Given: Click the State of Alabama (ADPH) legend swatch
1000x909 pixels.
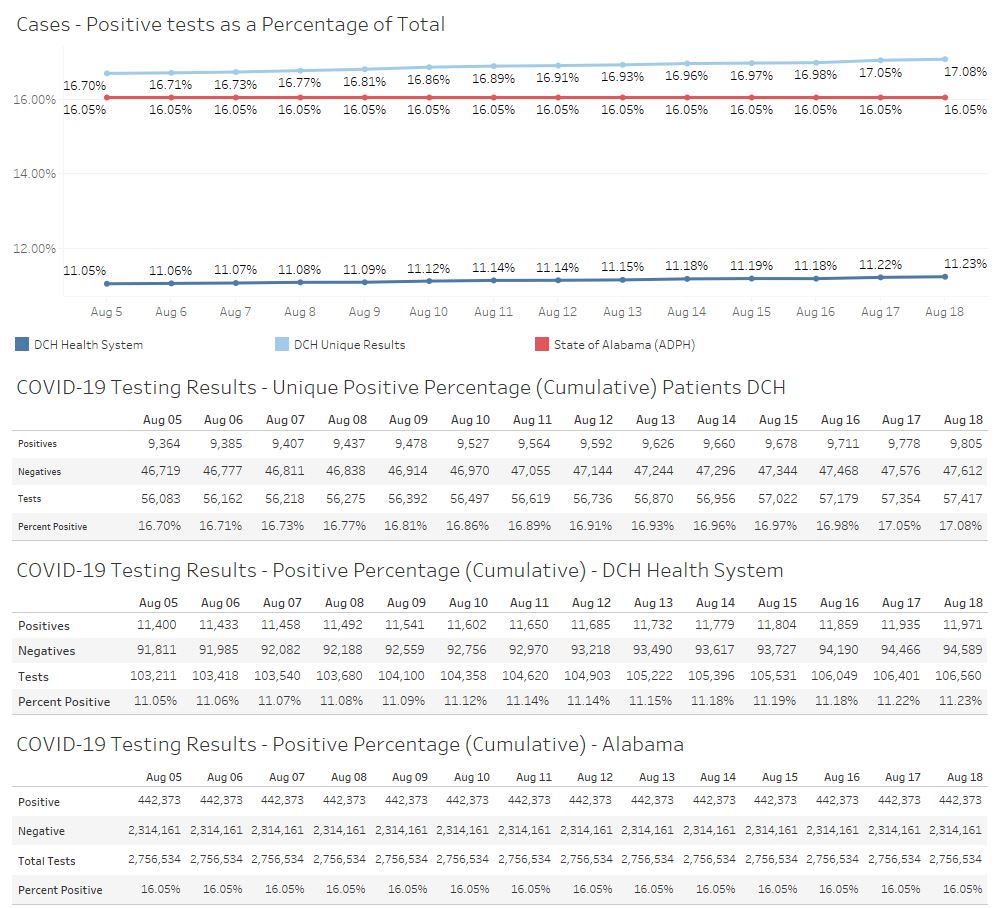Looking at the screenshot, I should (x=541, y=345).
